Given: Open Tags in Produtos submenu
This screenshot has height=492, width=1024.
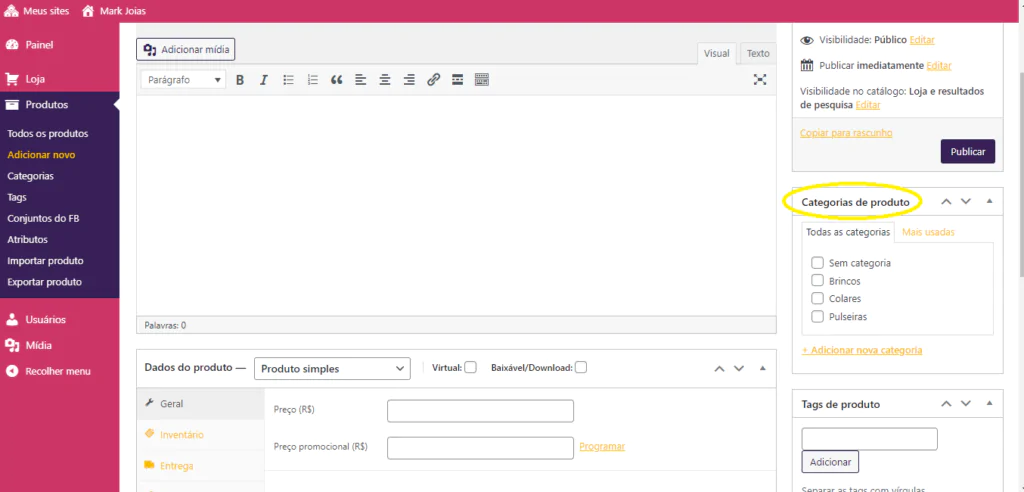Looking at the screenshot, I should click(x=17, y=197).
